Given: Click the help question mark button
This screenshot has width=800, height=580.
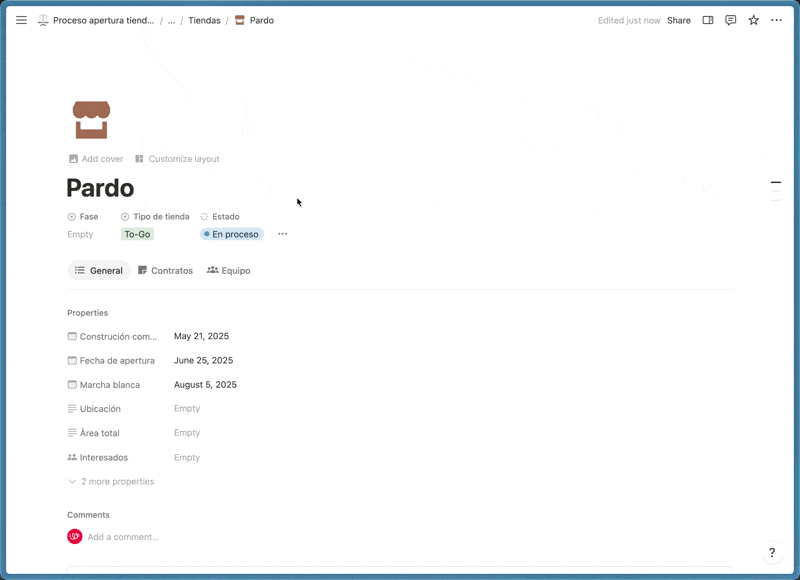Looking at the screenshot, I should click(x=771, y=553).
